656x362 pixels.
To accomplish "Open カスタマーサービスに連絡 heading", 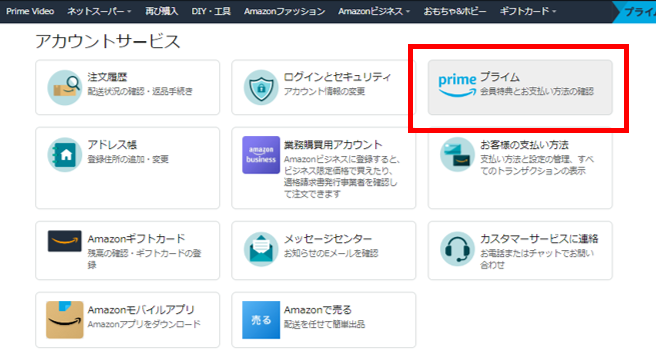I will [x=539, y=239].
